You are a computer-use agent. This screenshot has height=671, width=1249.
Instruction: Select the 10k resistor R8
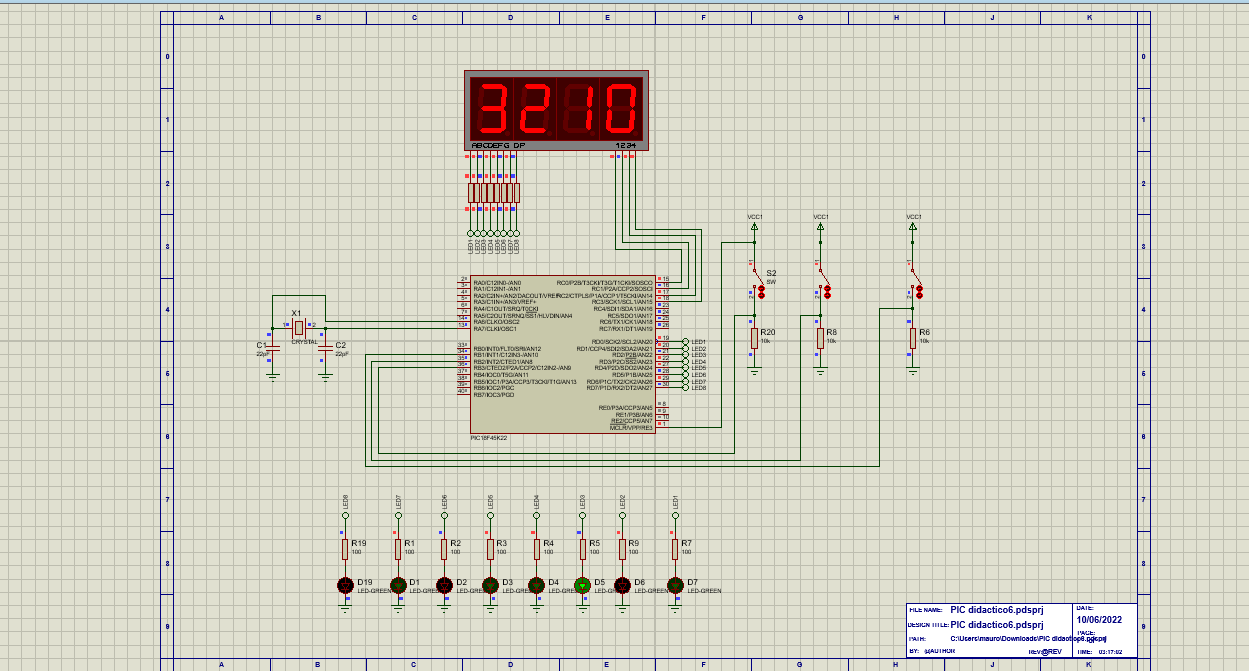(821, 338)
